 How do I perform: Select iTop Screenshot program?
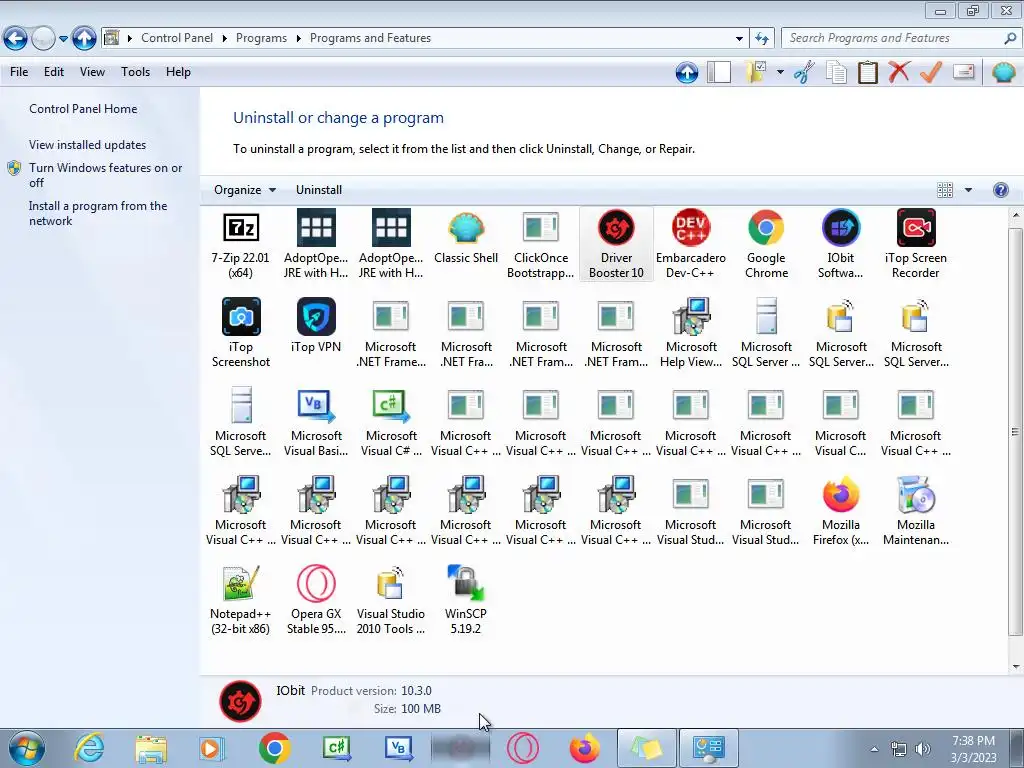tap(240, 332)
